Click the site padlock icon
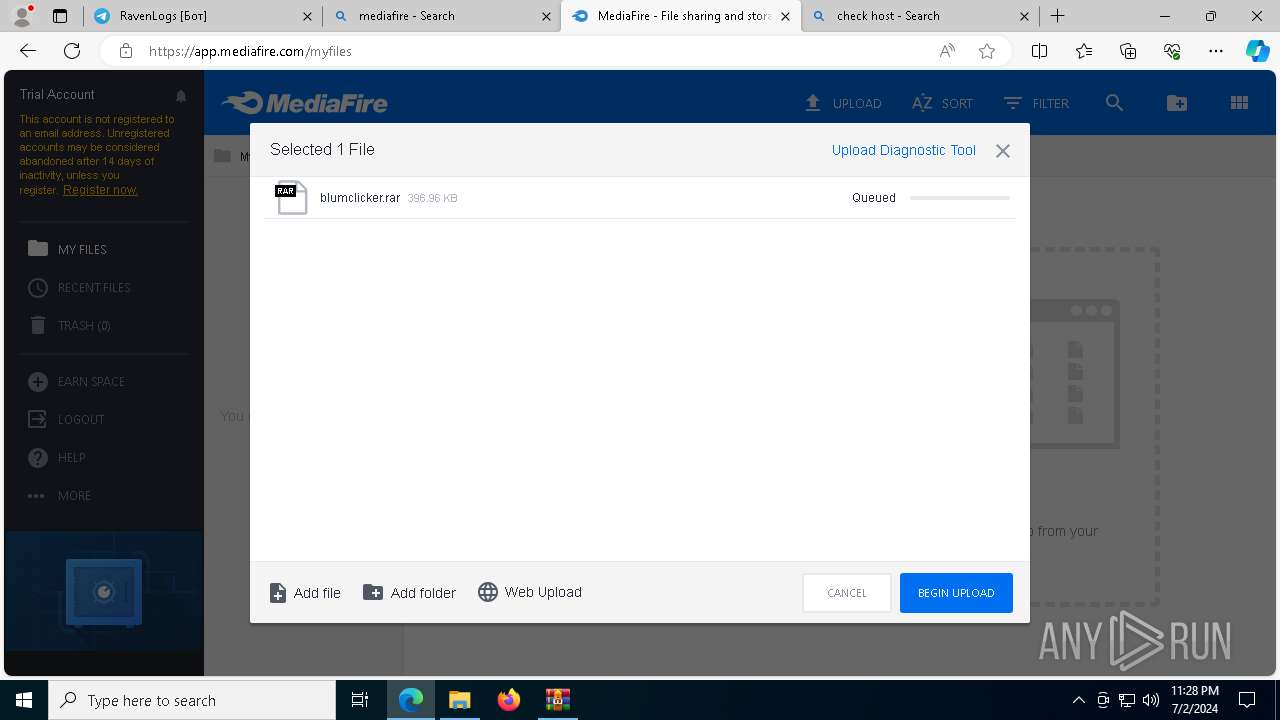 126,51
